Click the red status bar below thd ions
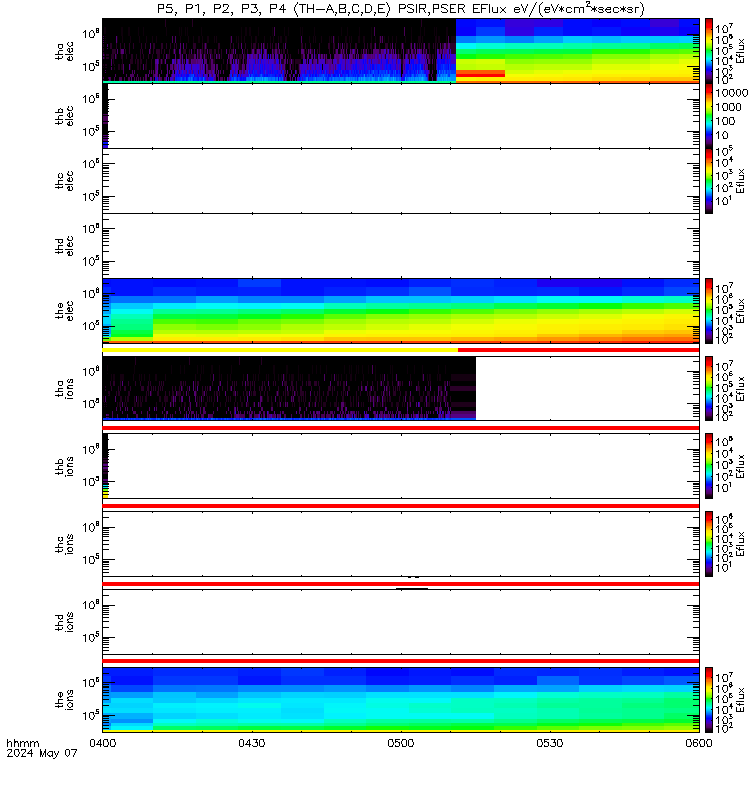This screenshot has height=800, width=750. 401,661
